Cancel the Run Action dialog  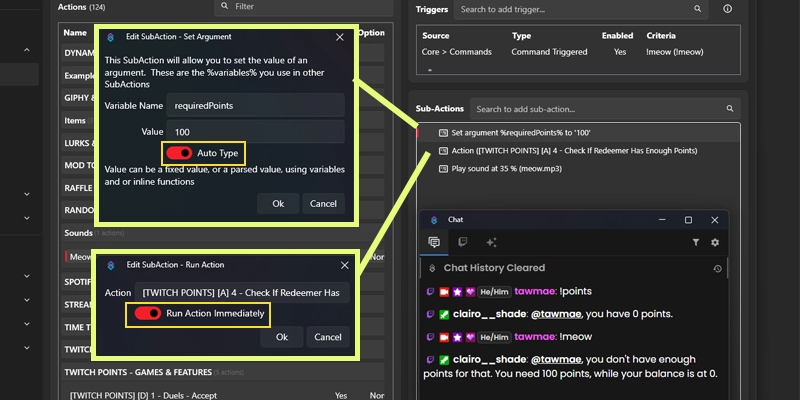point(328,337)
